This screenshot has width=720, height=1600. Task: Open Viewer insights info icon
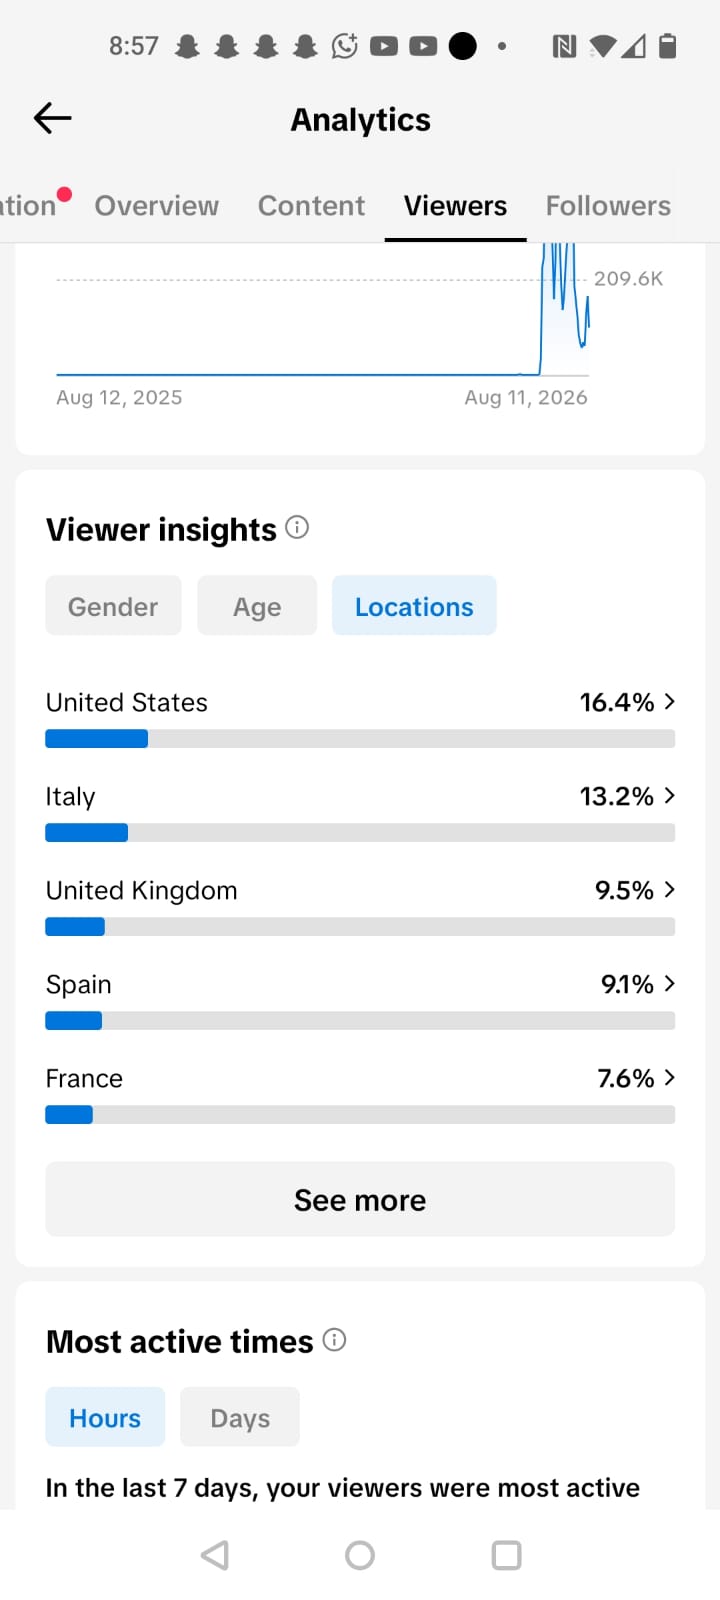(x=297, y=527)
